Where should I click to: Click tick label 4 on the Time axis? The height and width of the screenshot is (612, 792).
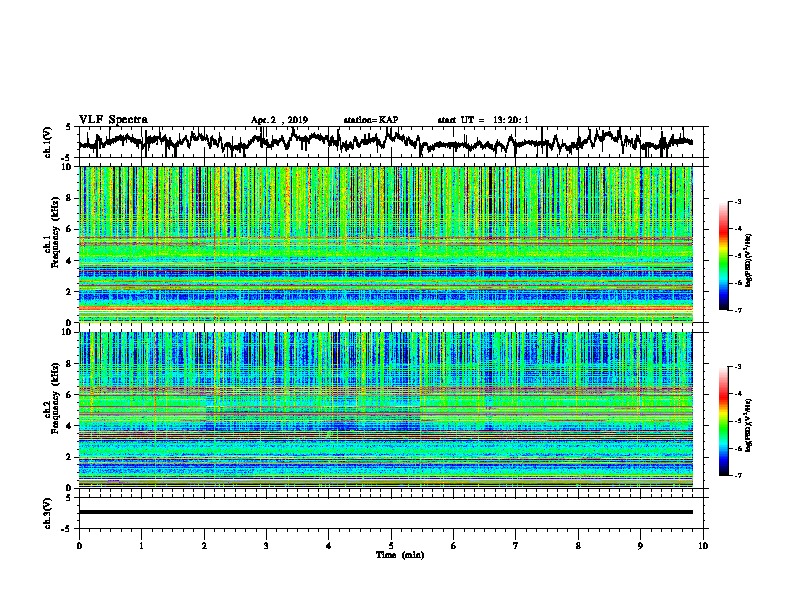tap(329, 546)
